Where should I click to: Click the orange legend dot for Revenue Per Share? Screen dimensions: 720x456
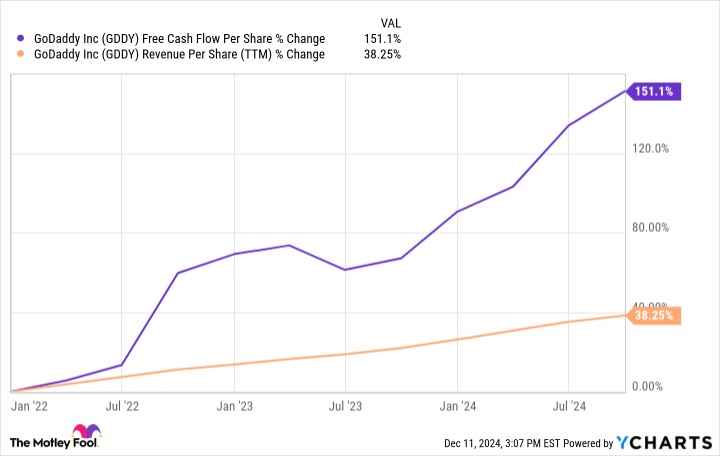20,54
